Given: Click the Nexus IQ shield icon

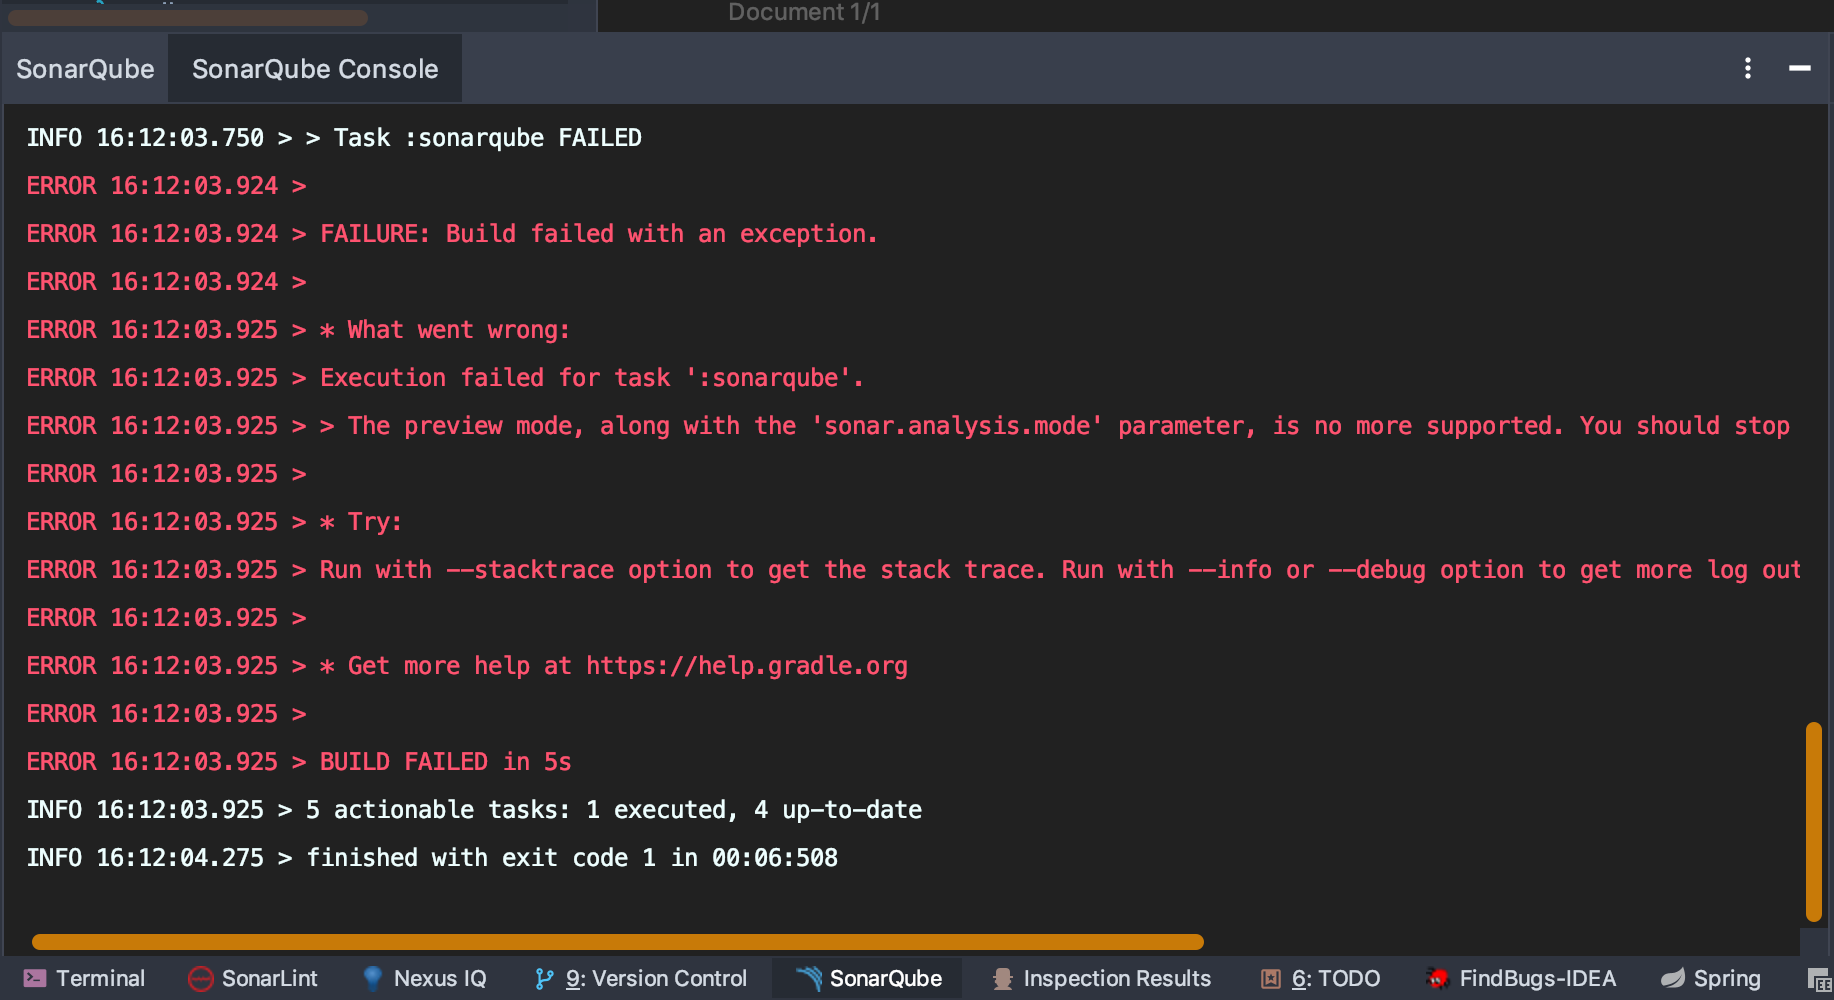Looking at the screenshot, I should [x=372, y=978].
